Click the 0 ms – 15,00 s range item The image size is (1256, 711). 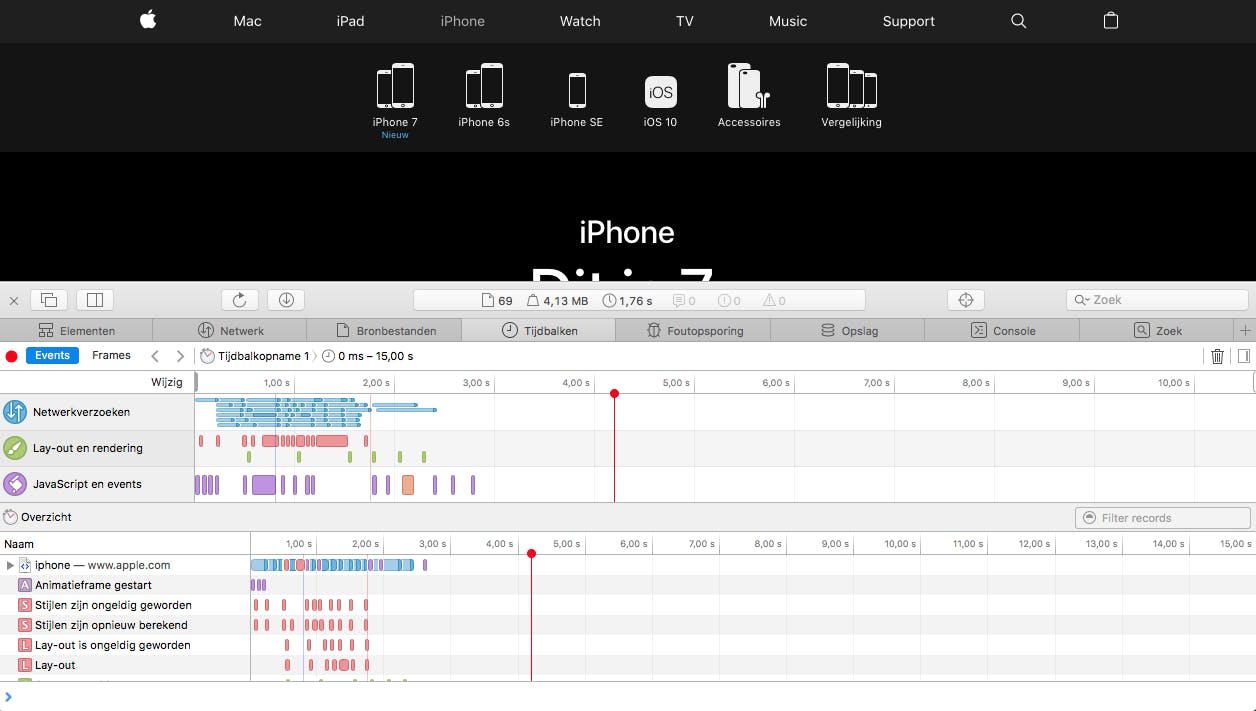coord(367,356)
